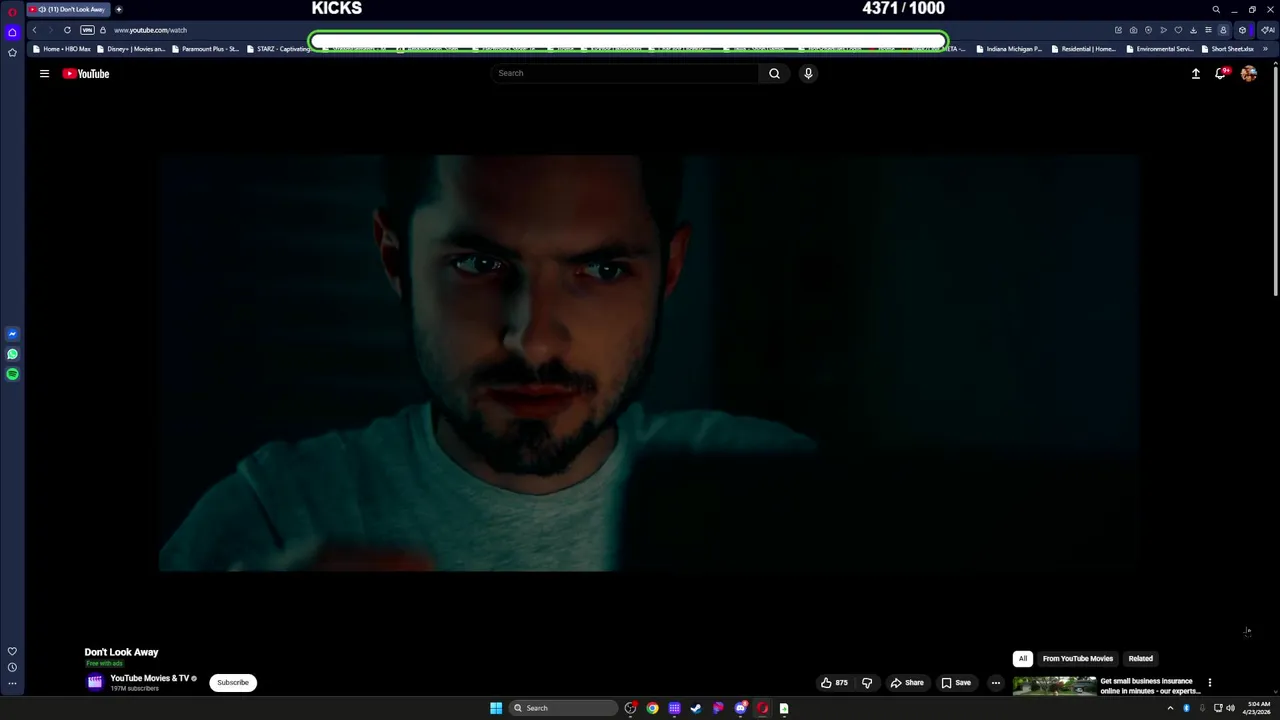
Task: Open the Opera easy setup sliders icon
Action: pyautogui.click(x=1208, y=30)
